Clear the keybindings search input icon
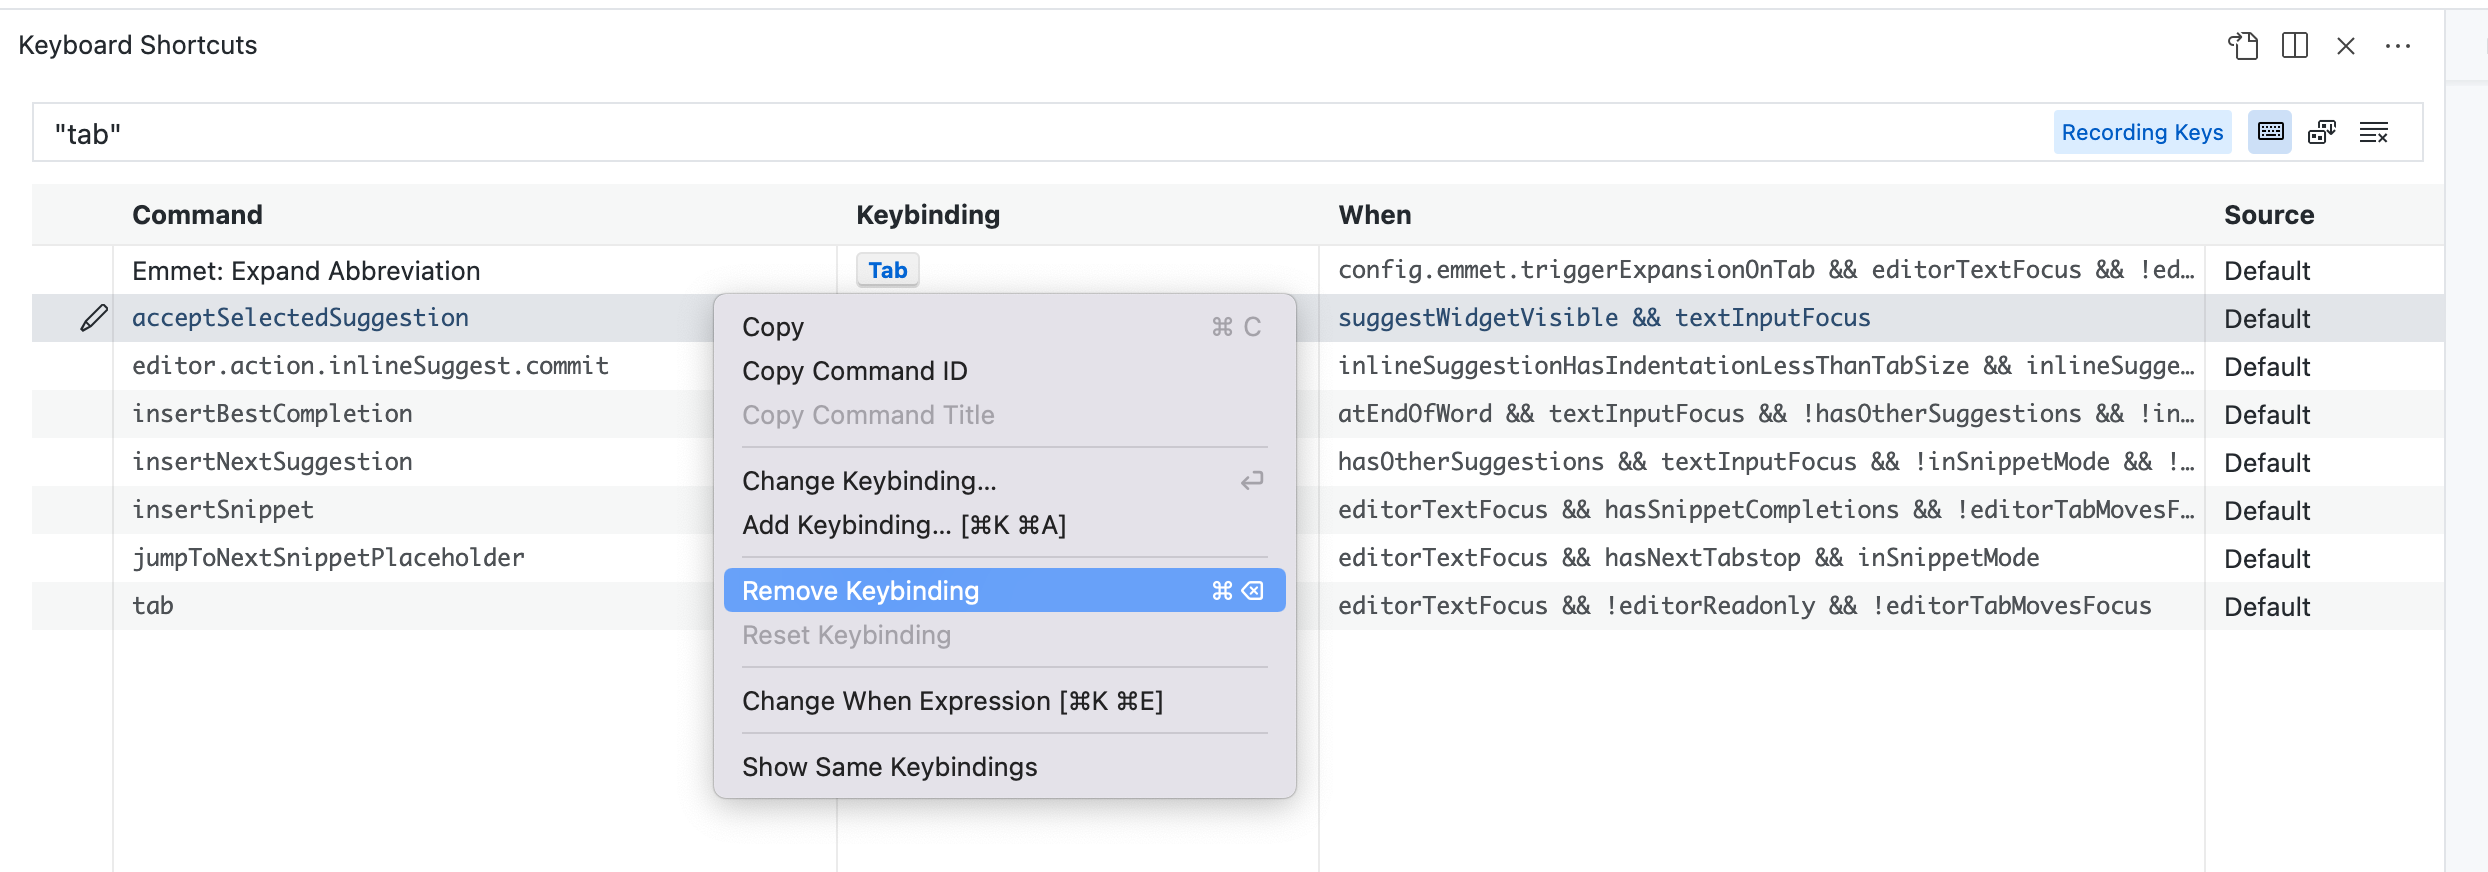The image size is (2488, 872). [2374, 132]
